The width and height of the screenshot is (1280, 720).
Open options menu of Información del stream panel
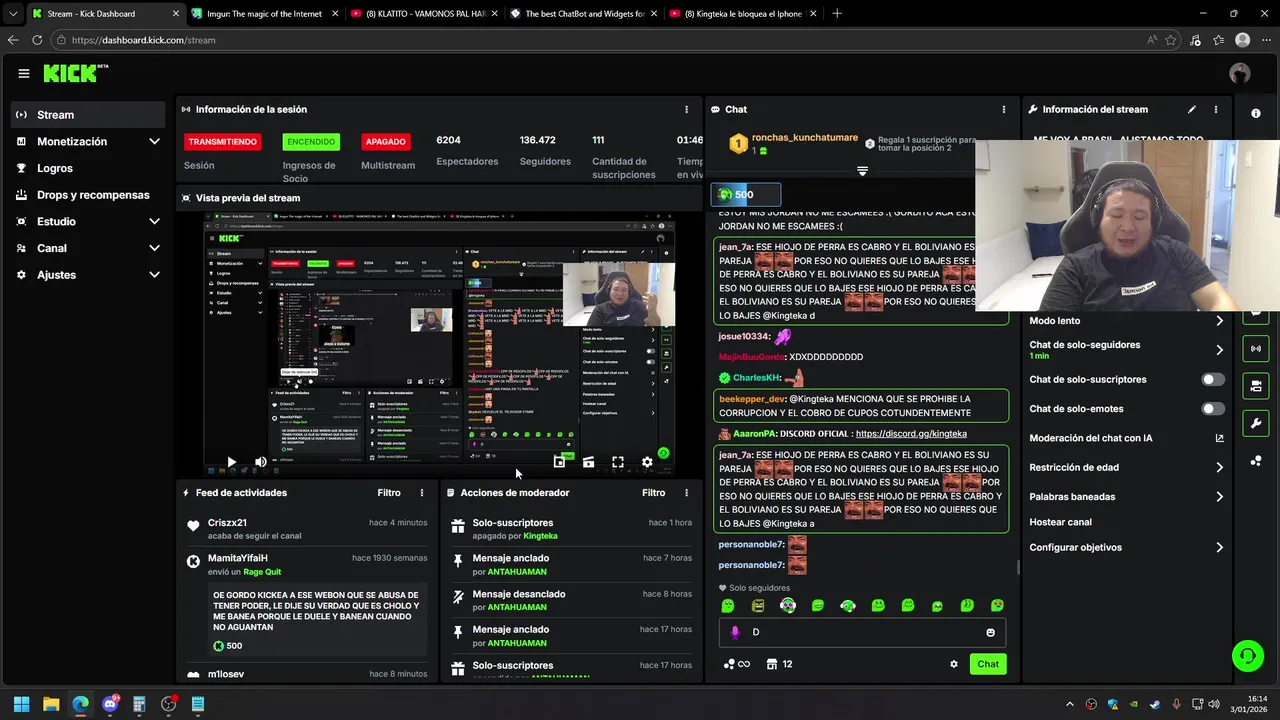point(1216,110)
